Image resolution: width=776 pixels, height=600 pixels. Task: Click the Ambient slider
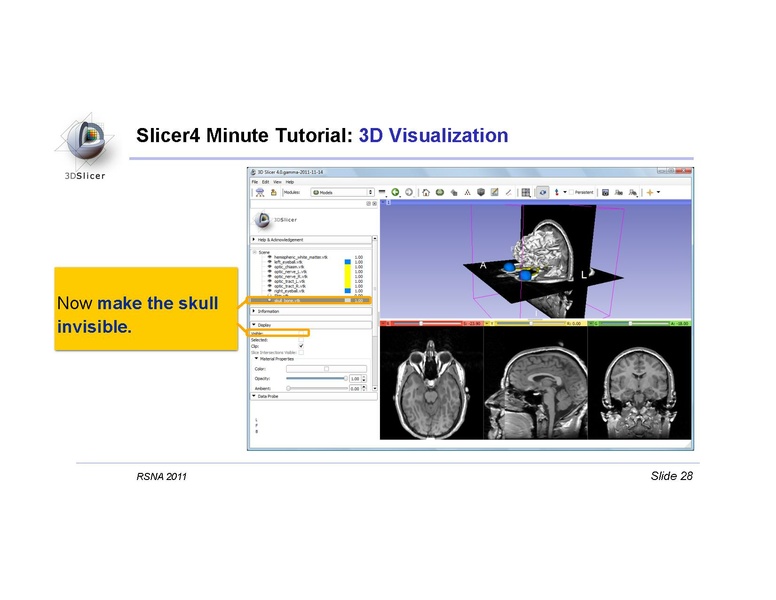pos(317,389)
